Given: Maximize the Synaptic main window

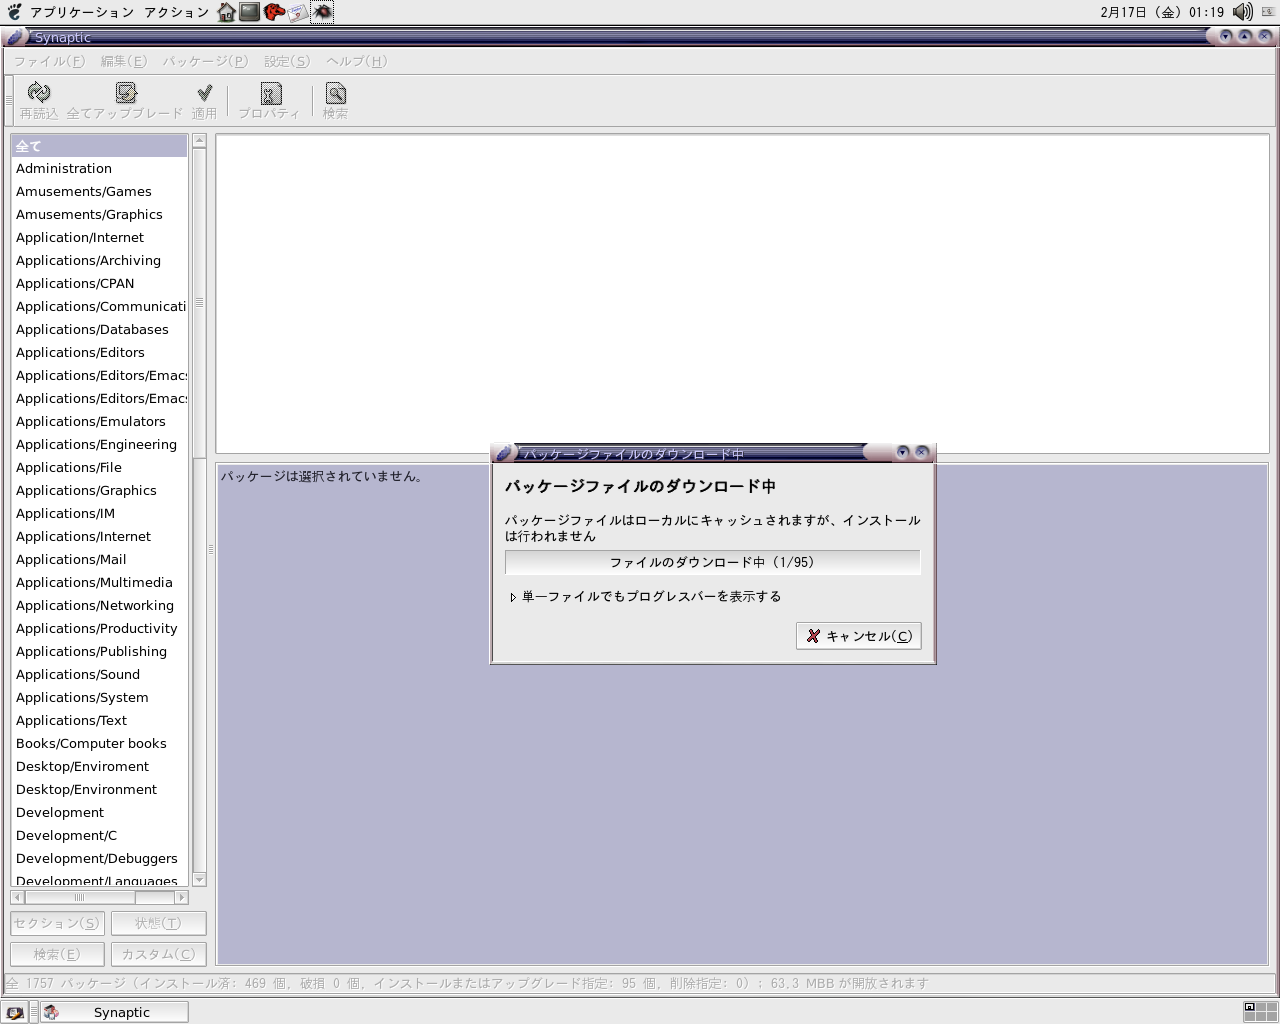Looking at the screenshot, I should [x=1245, y=36].
